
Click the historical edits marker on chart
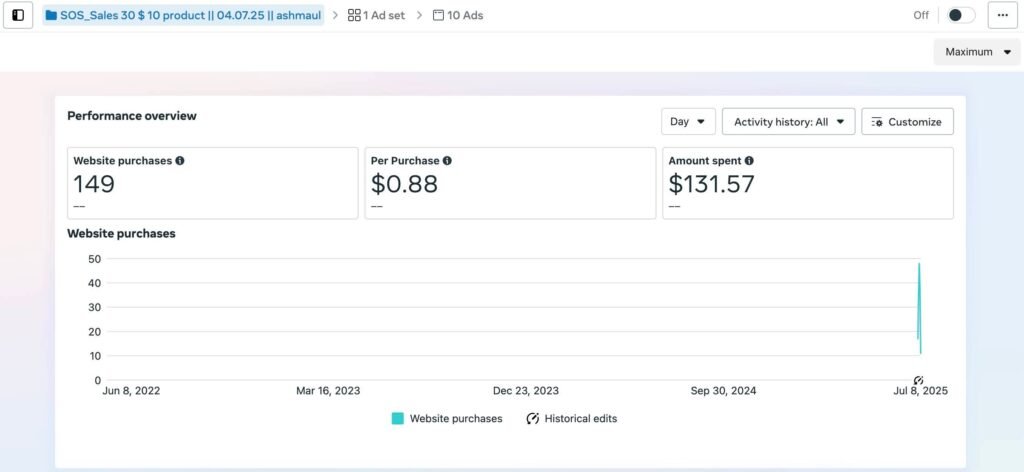918,380
